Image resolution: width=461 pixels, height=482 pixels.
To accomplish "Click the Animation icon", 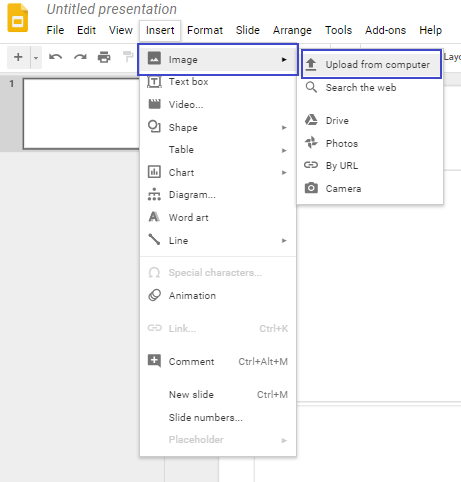I will tap(154, 295).
